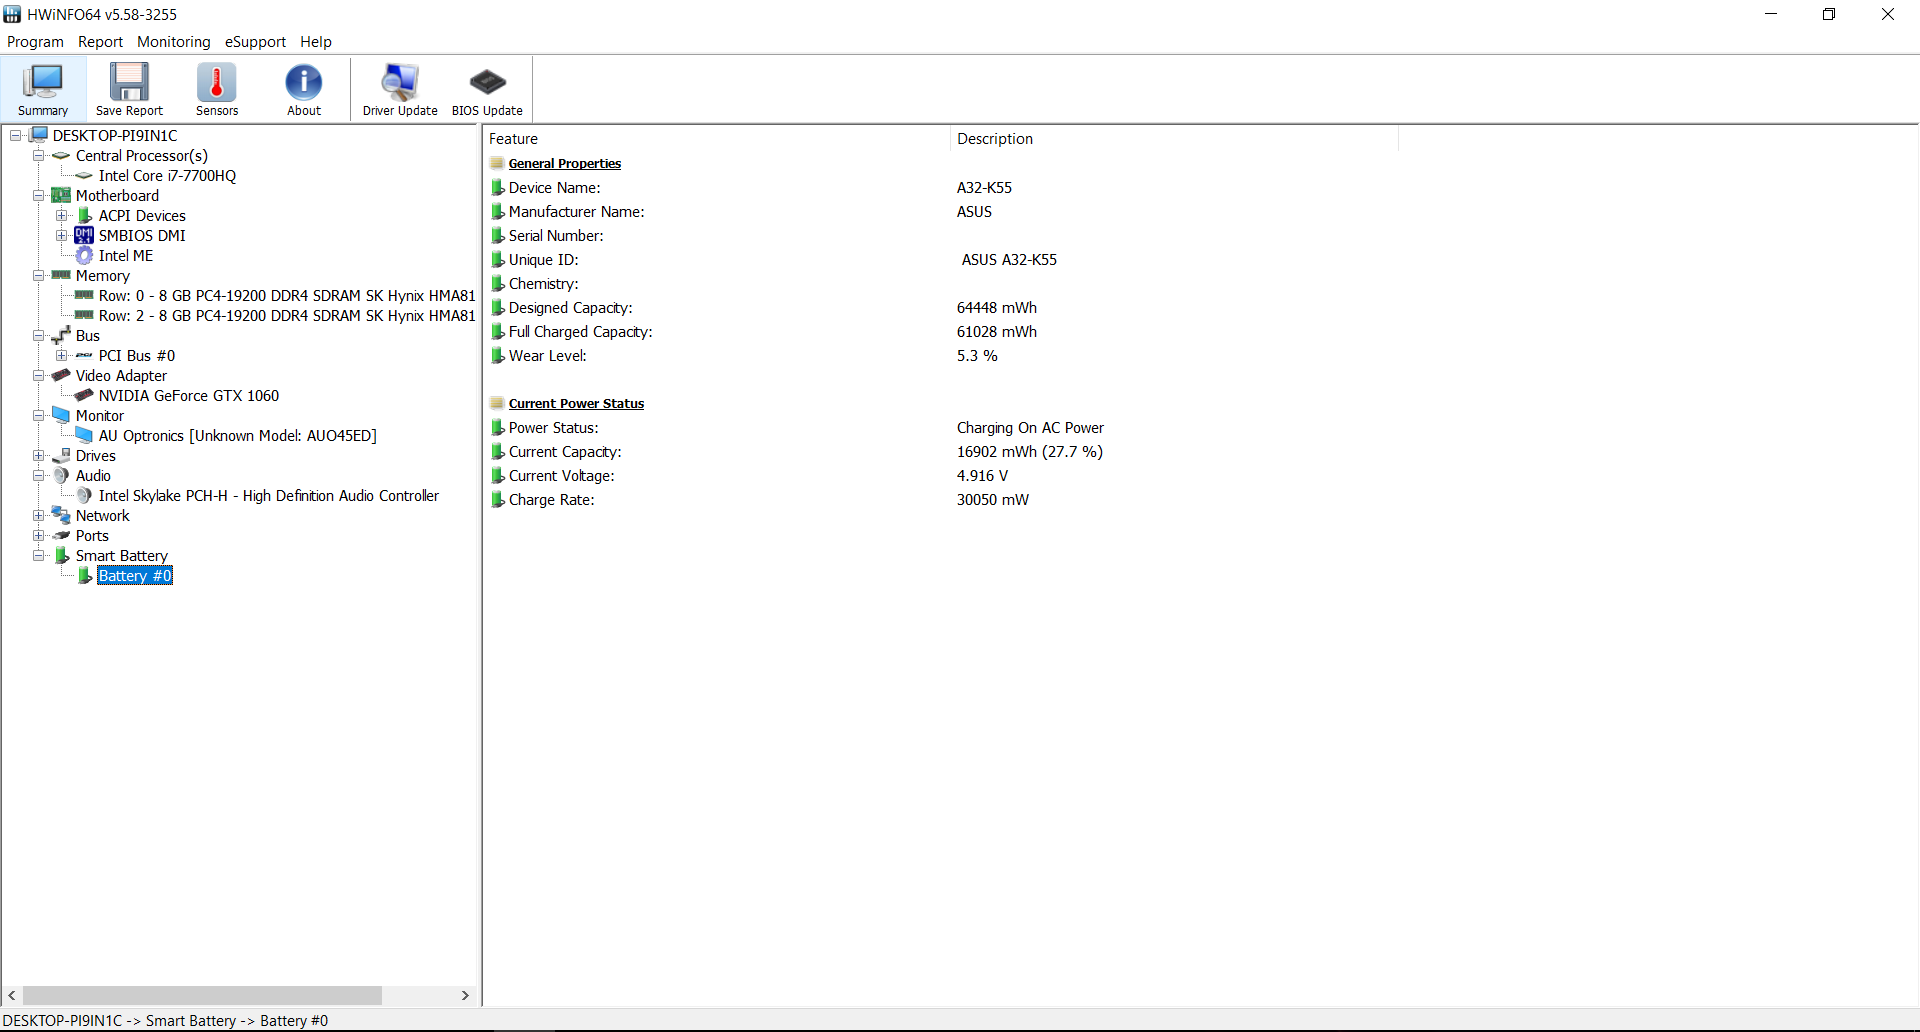Expand the Drives tree node
The image size is (1920, 1032).
coord(39,456)
